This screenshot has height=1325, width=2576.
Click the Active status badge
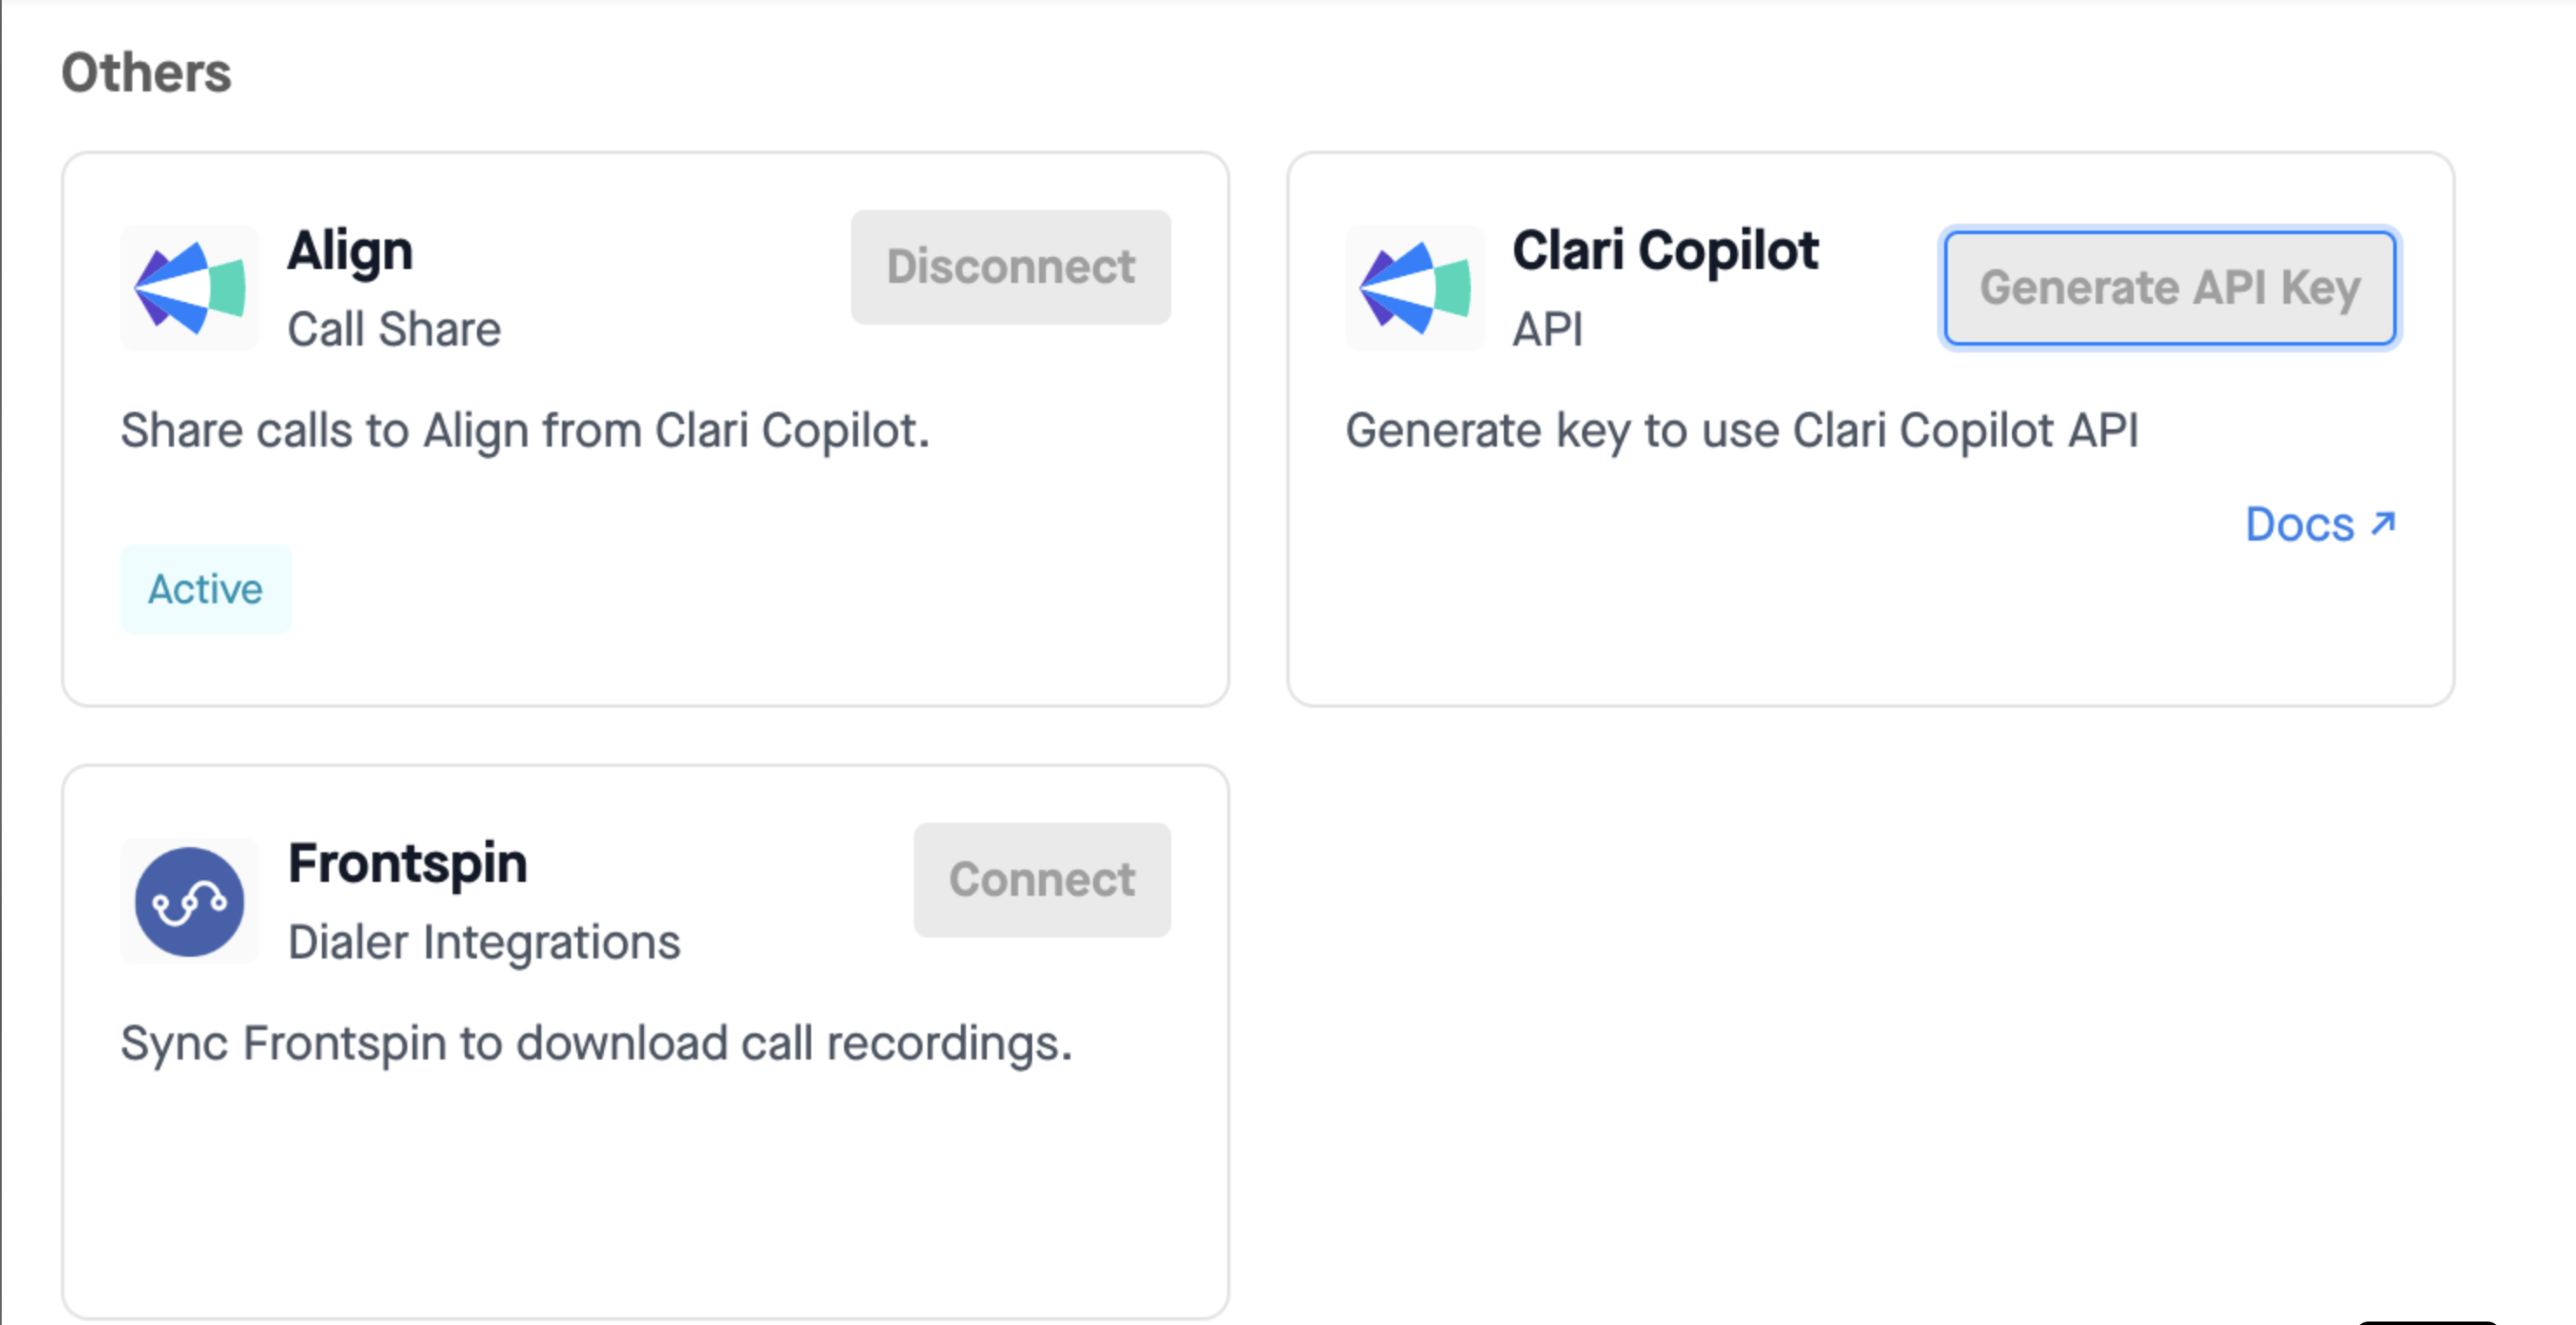pos(205,589)
